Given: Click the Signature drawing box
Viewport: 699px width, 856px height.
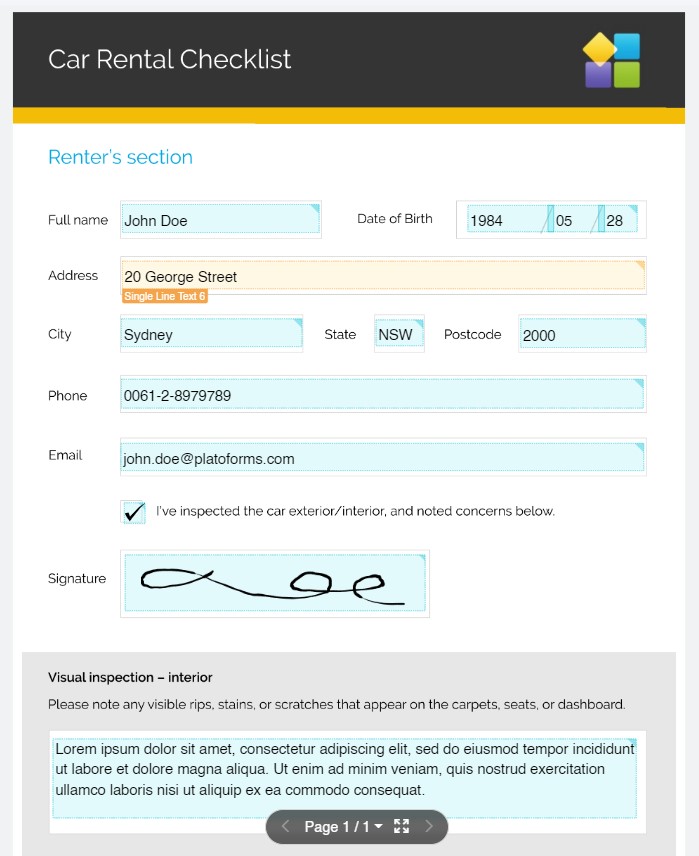Looking at the screenshot, I should (x=275, y=583).
